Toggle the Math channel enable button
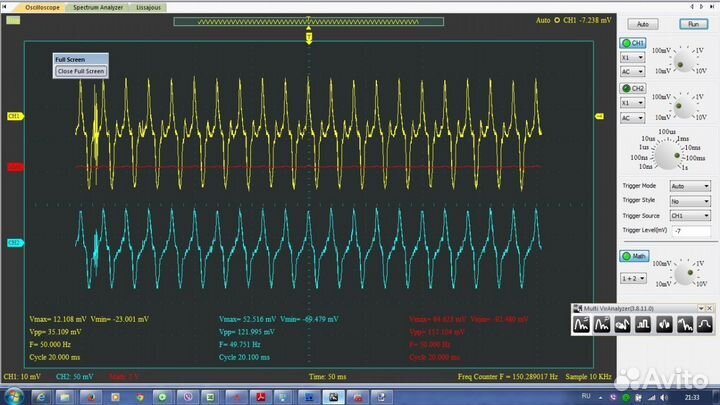The width and height of the screenshot is (720, 405). click(632, 256)
